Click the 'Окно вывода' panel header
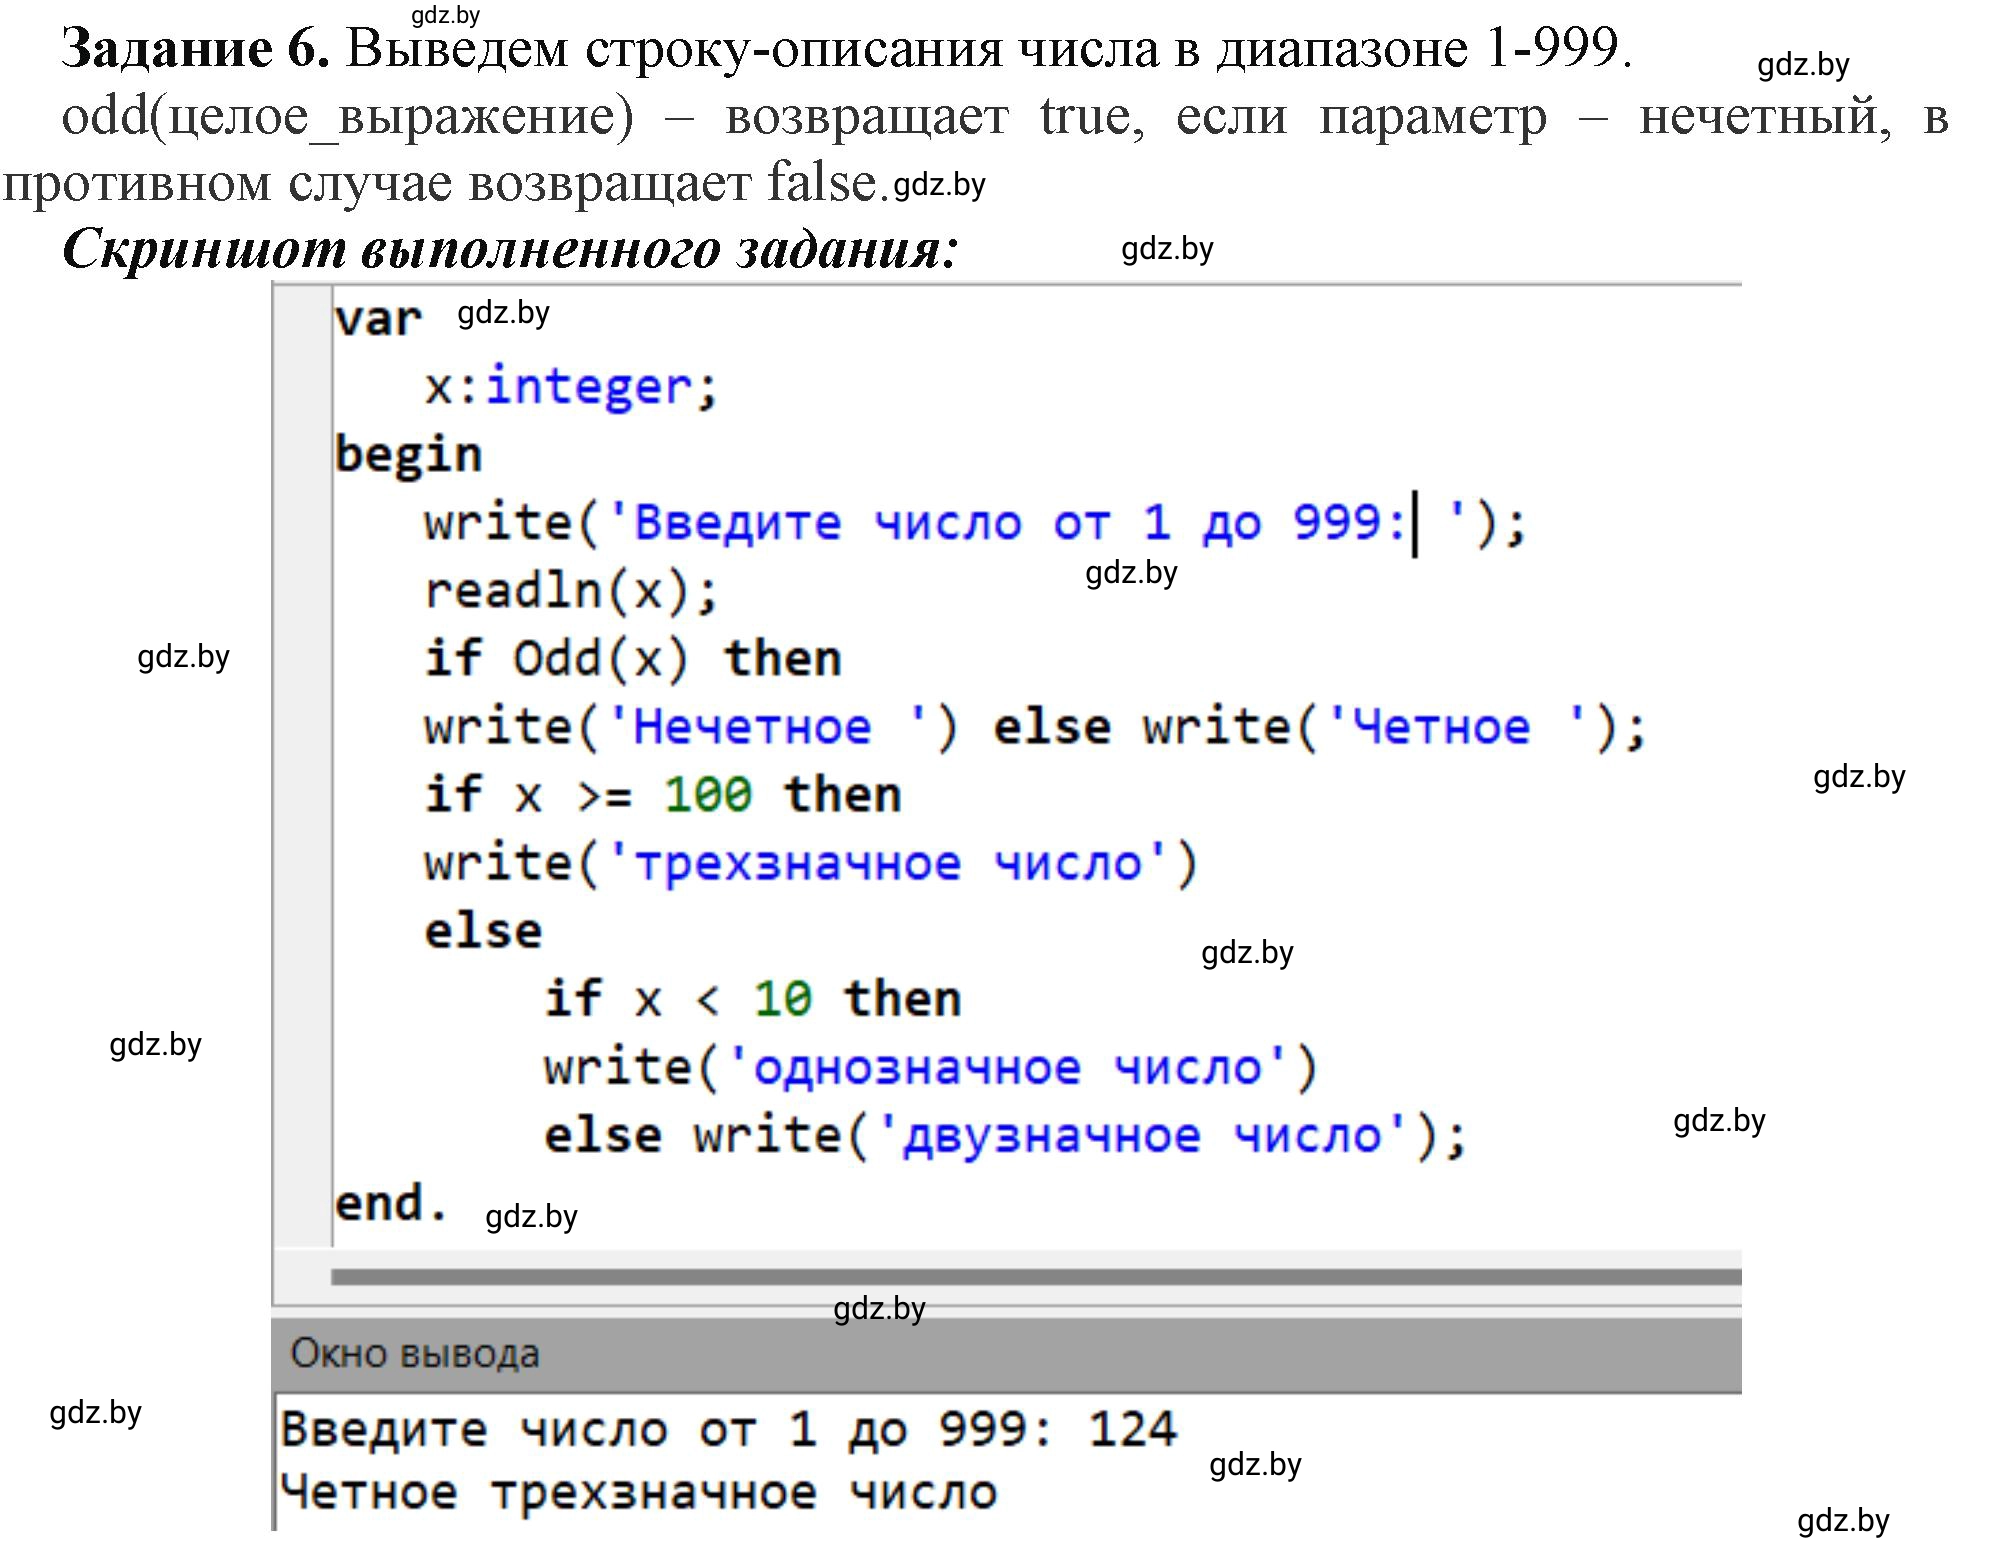 point(1007,1354)
